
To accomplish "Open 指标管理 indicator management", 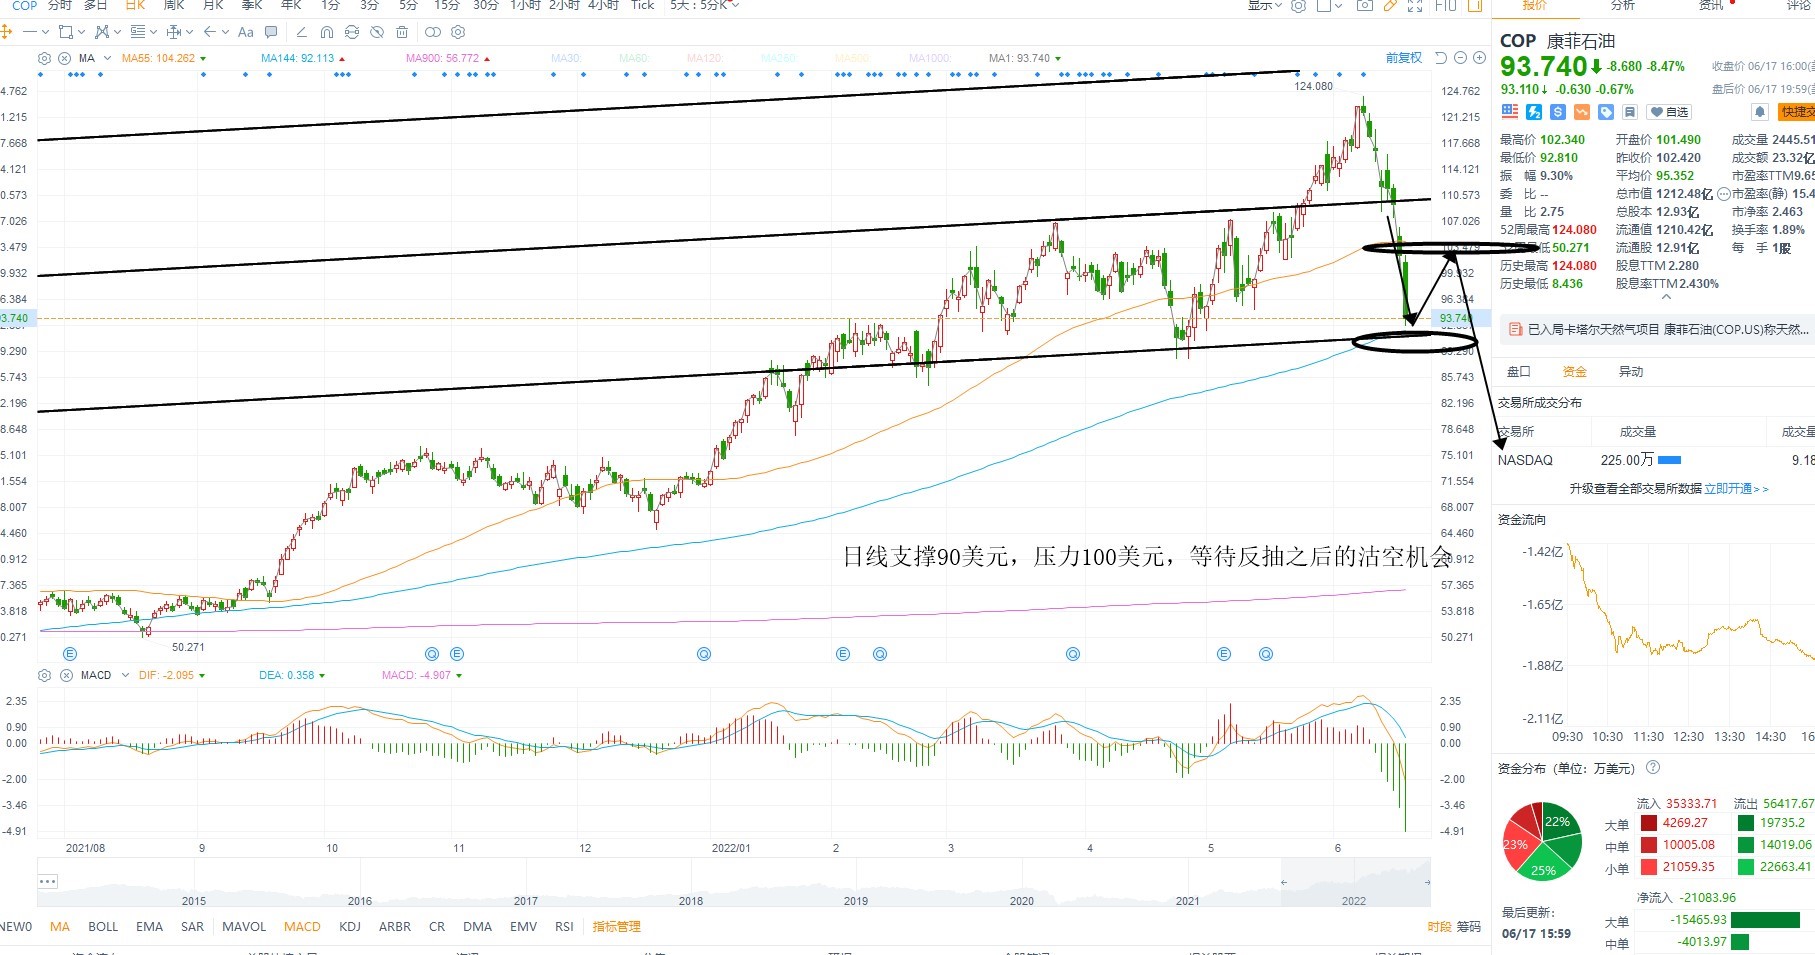I will coord(616,927).
